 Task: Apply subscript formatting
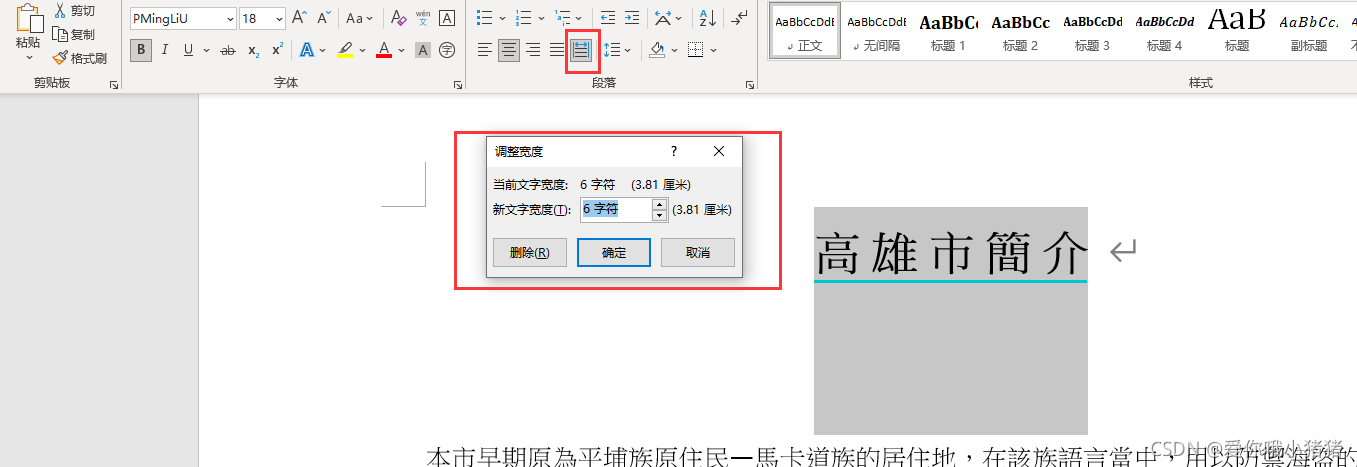[253, 50]
